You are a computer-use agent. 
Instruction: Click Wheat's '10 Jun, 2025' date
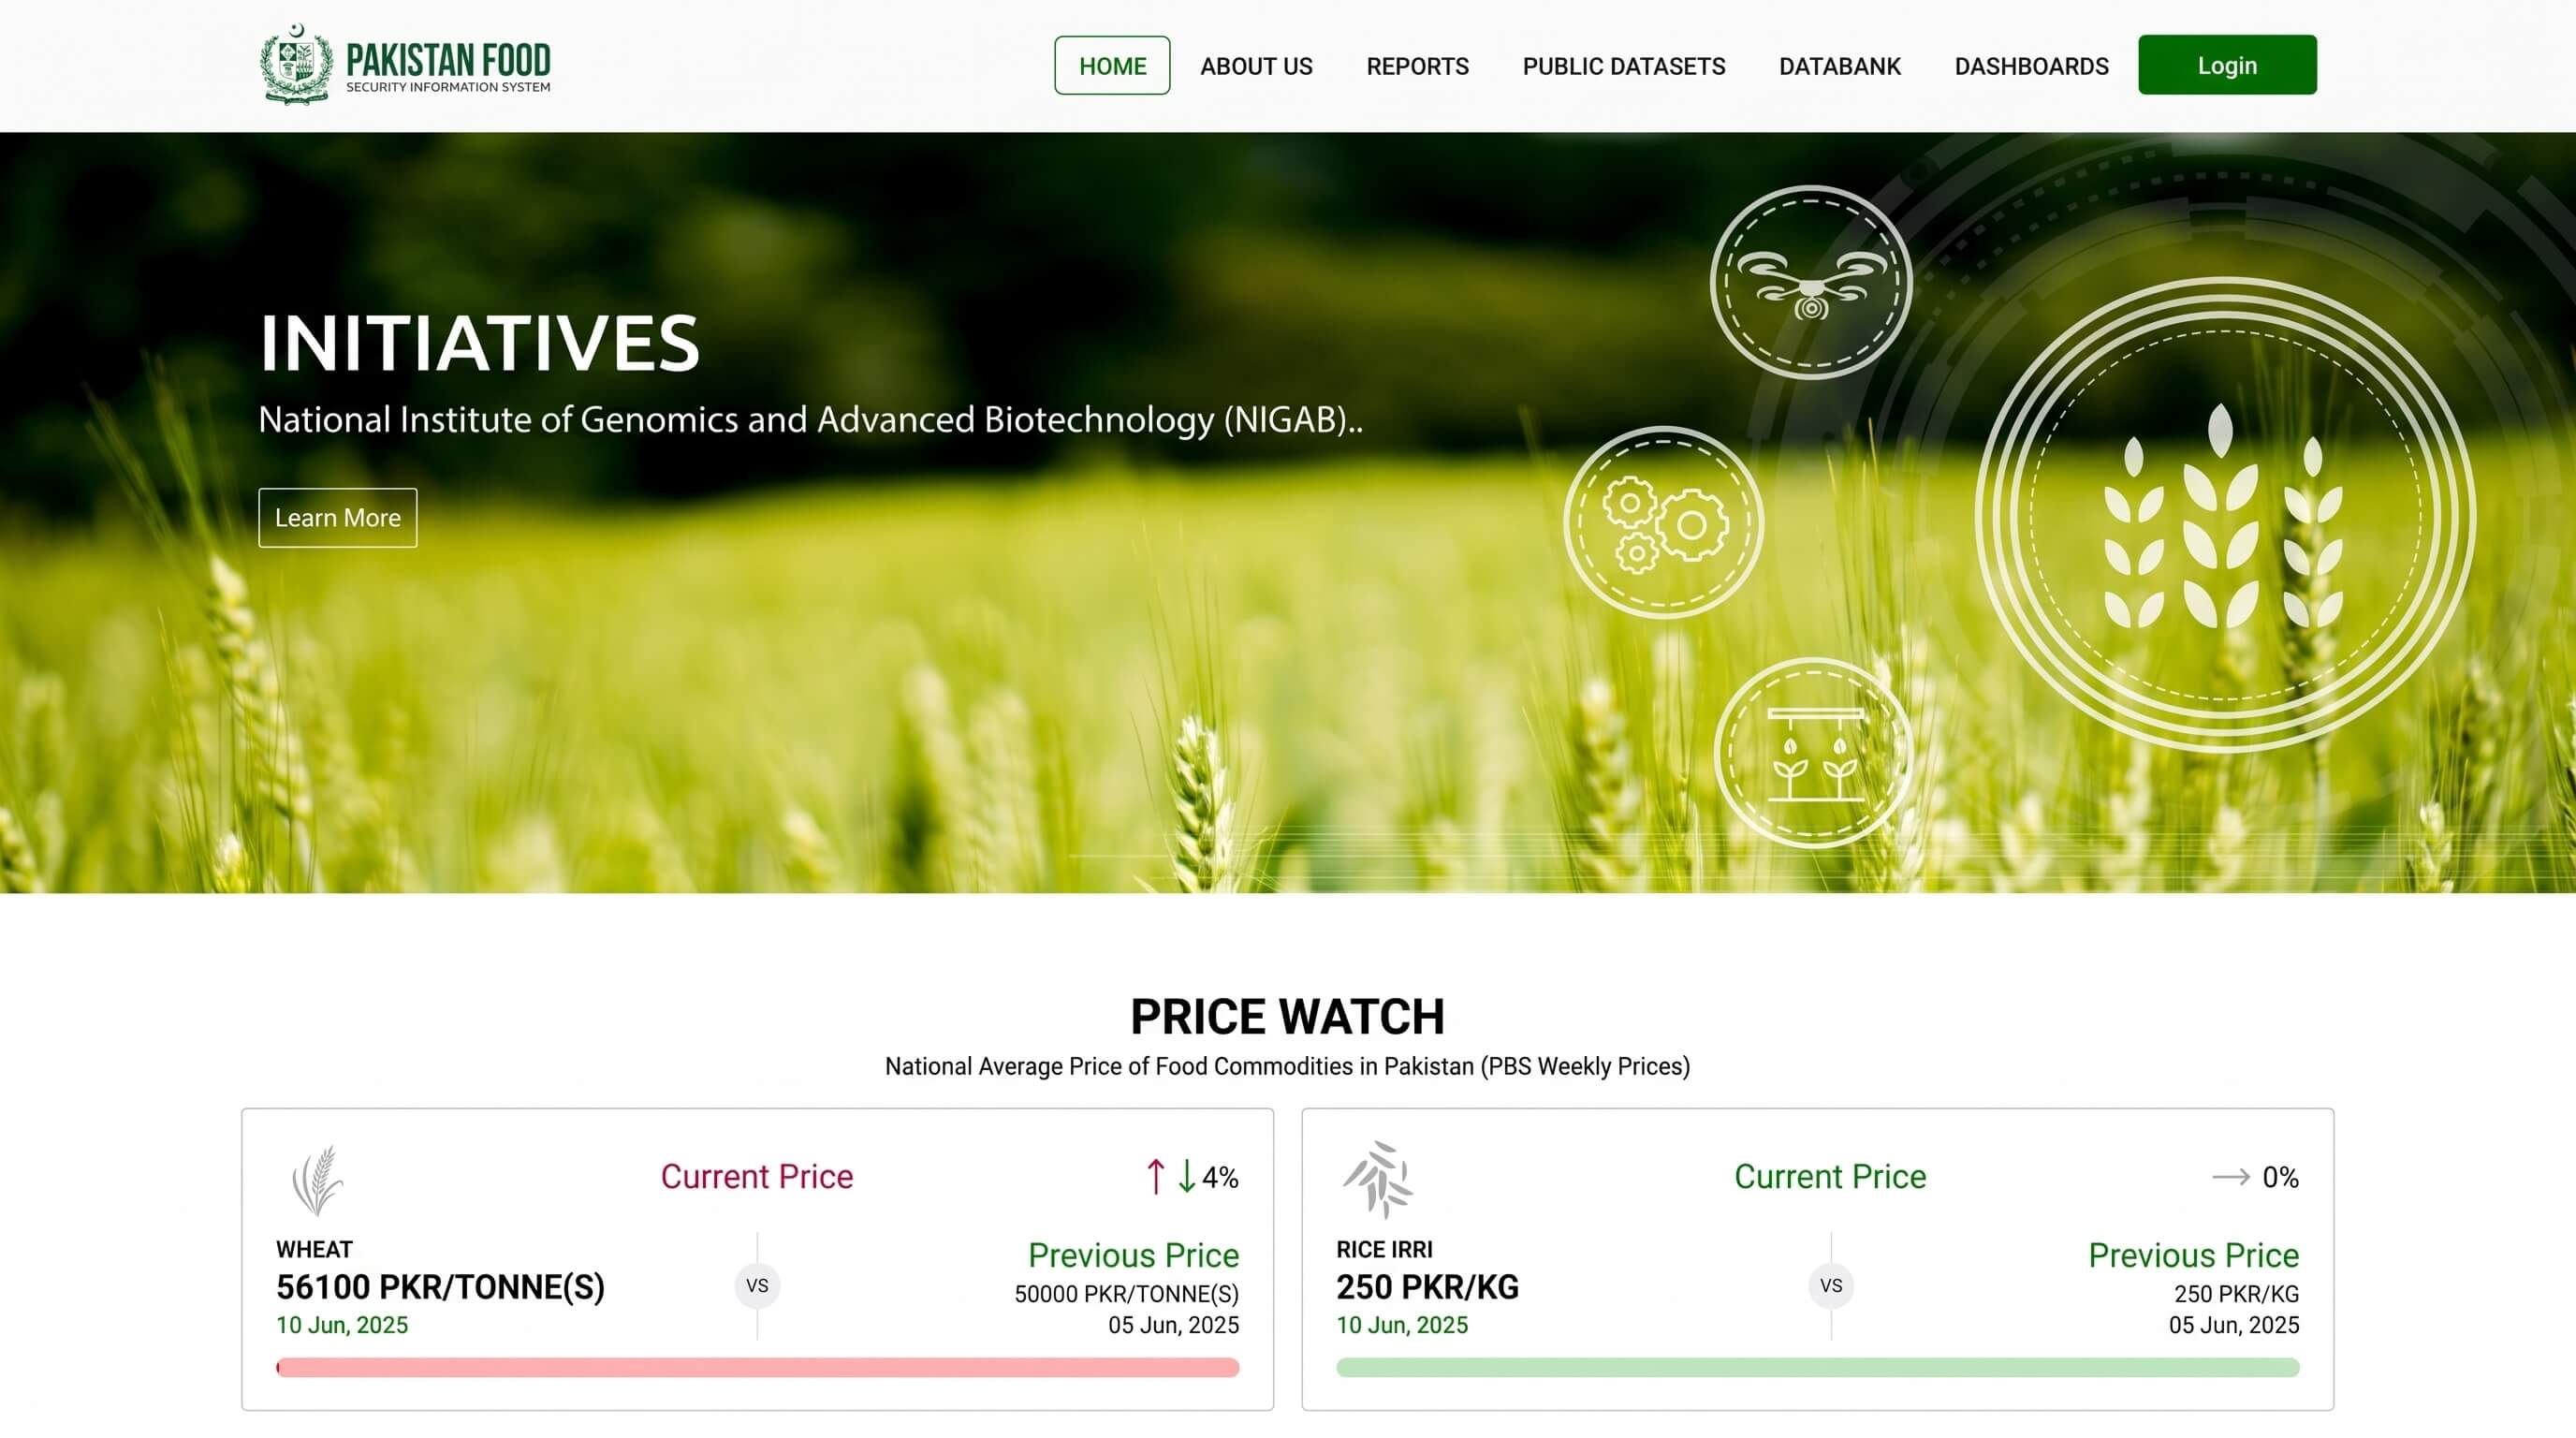click(x=342, y=1325)
